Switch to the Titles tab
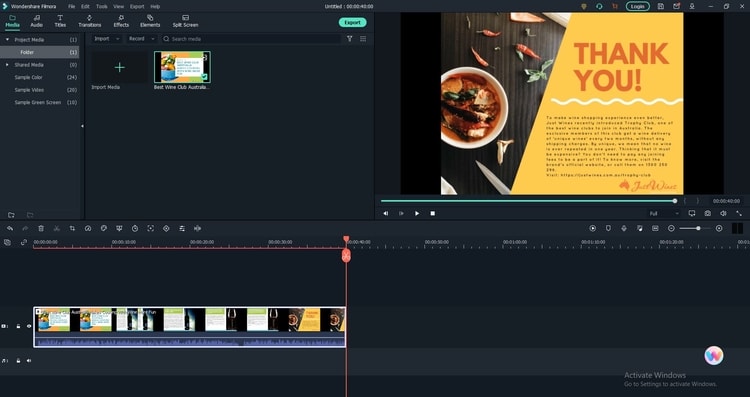Image resolution: width=750 pixels, height=397 pixels. 60,21
